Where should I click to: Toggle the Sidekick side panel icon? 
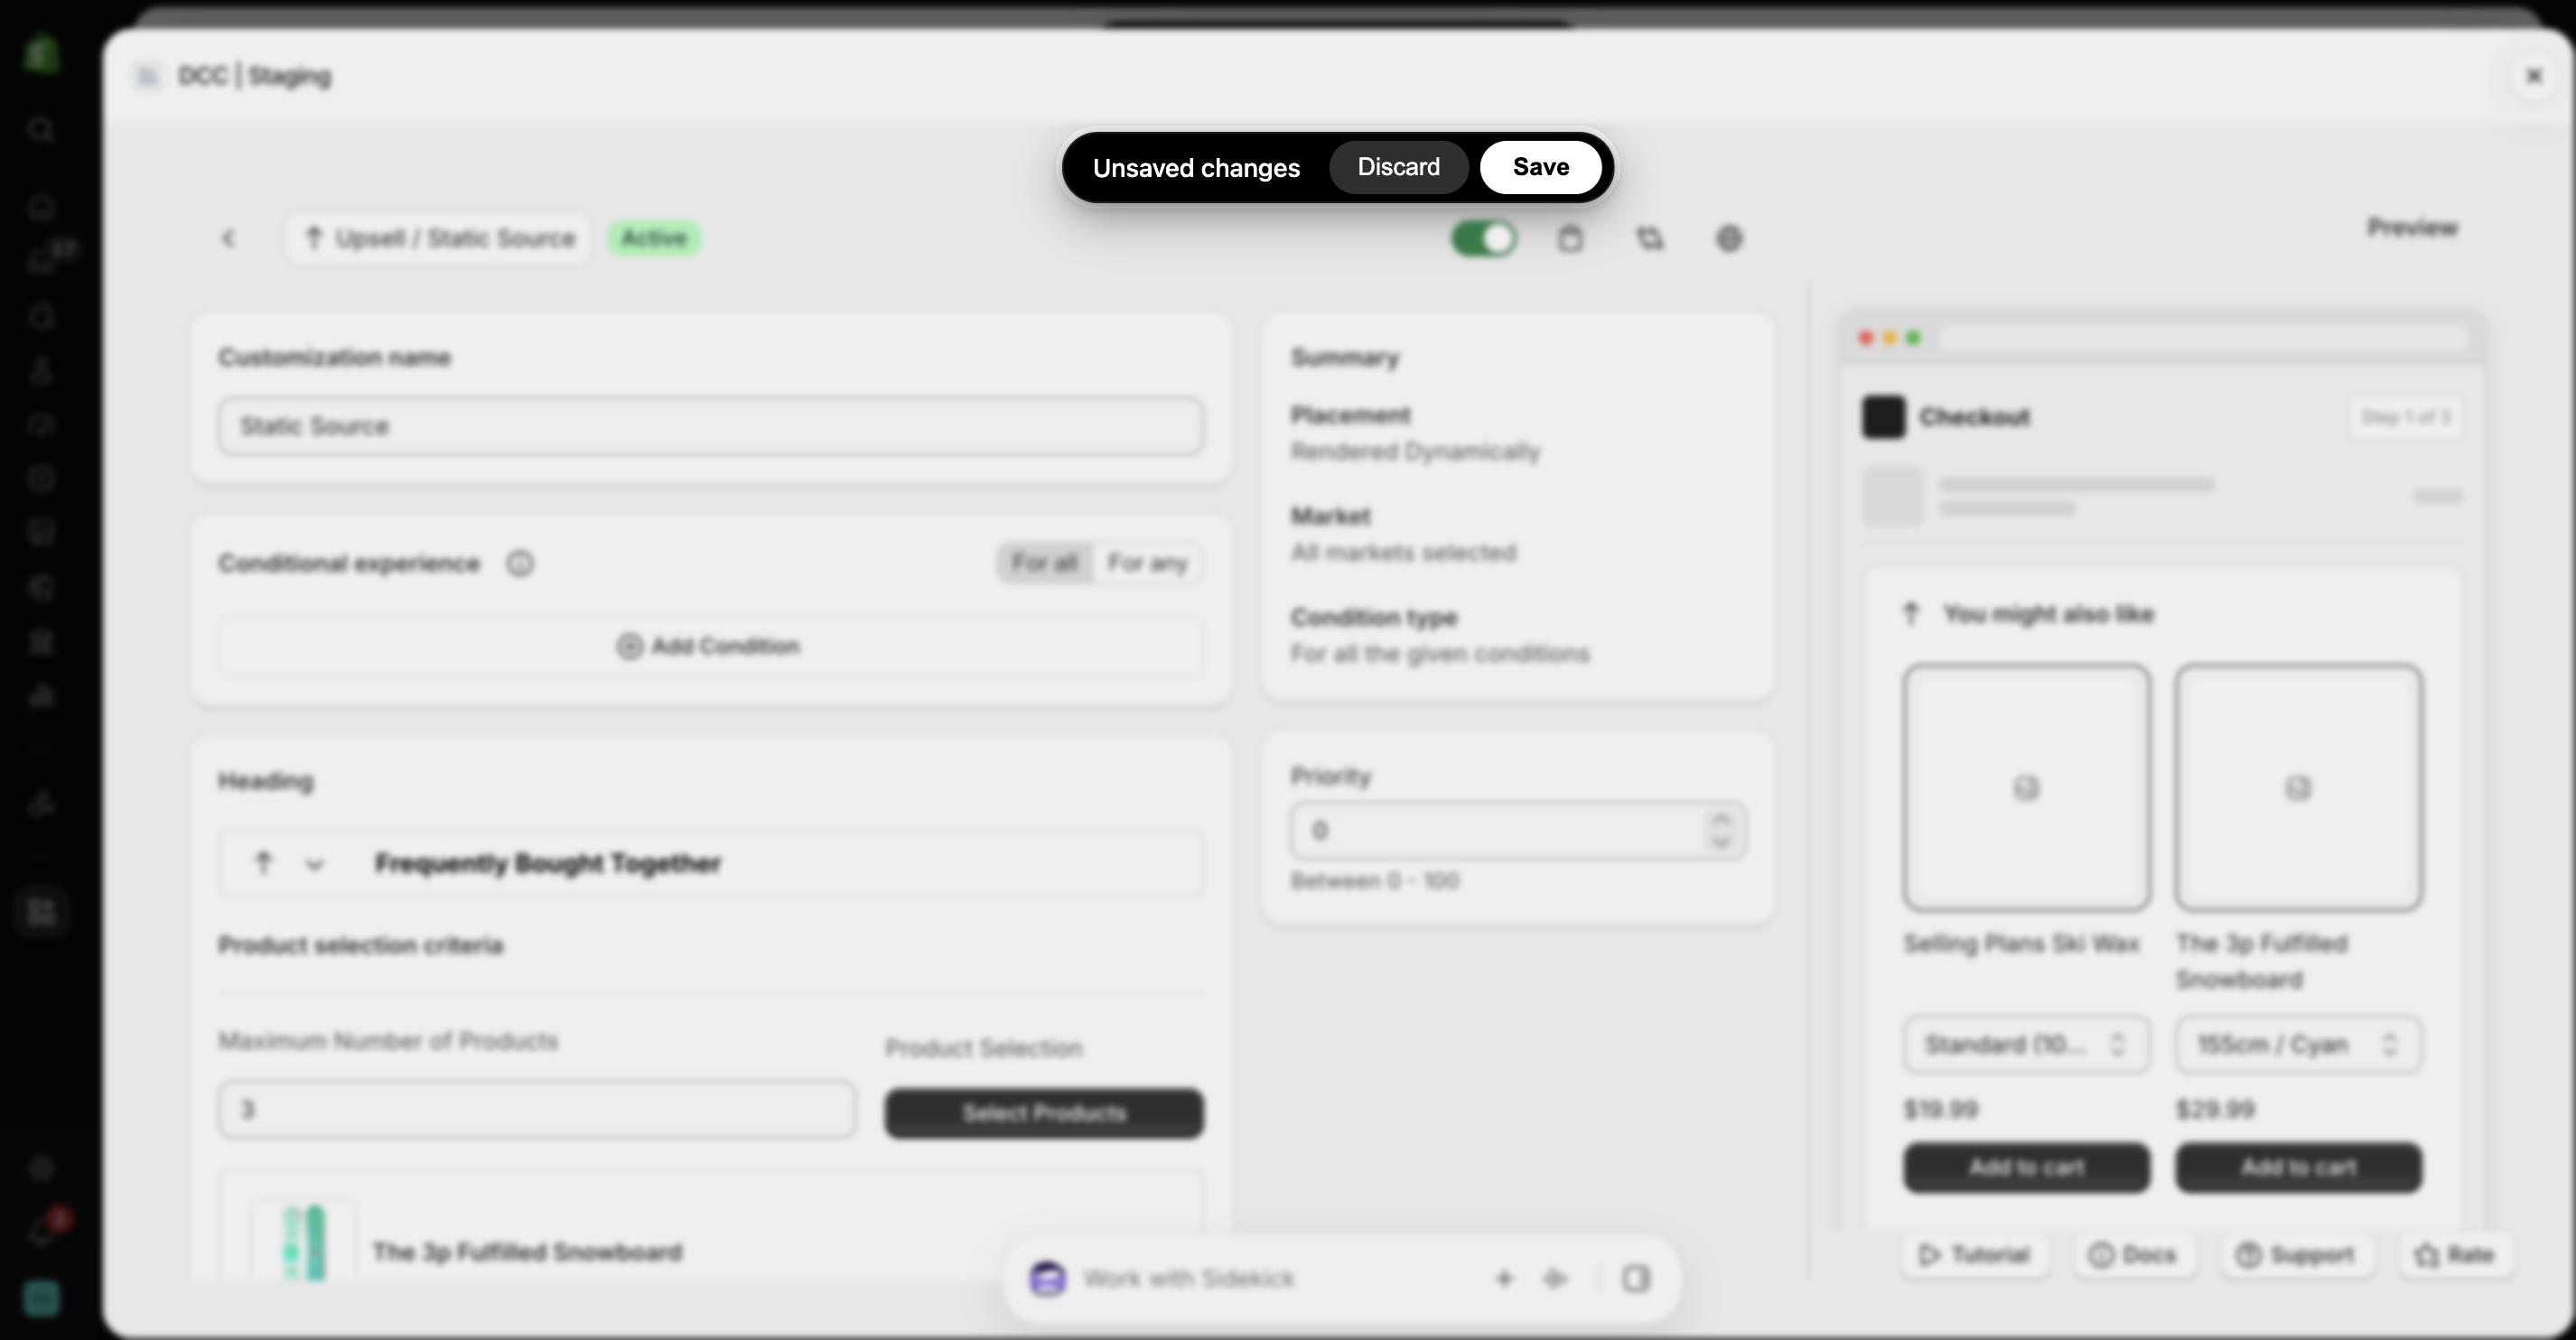click(x=1636, y=1279)
